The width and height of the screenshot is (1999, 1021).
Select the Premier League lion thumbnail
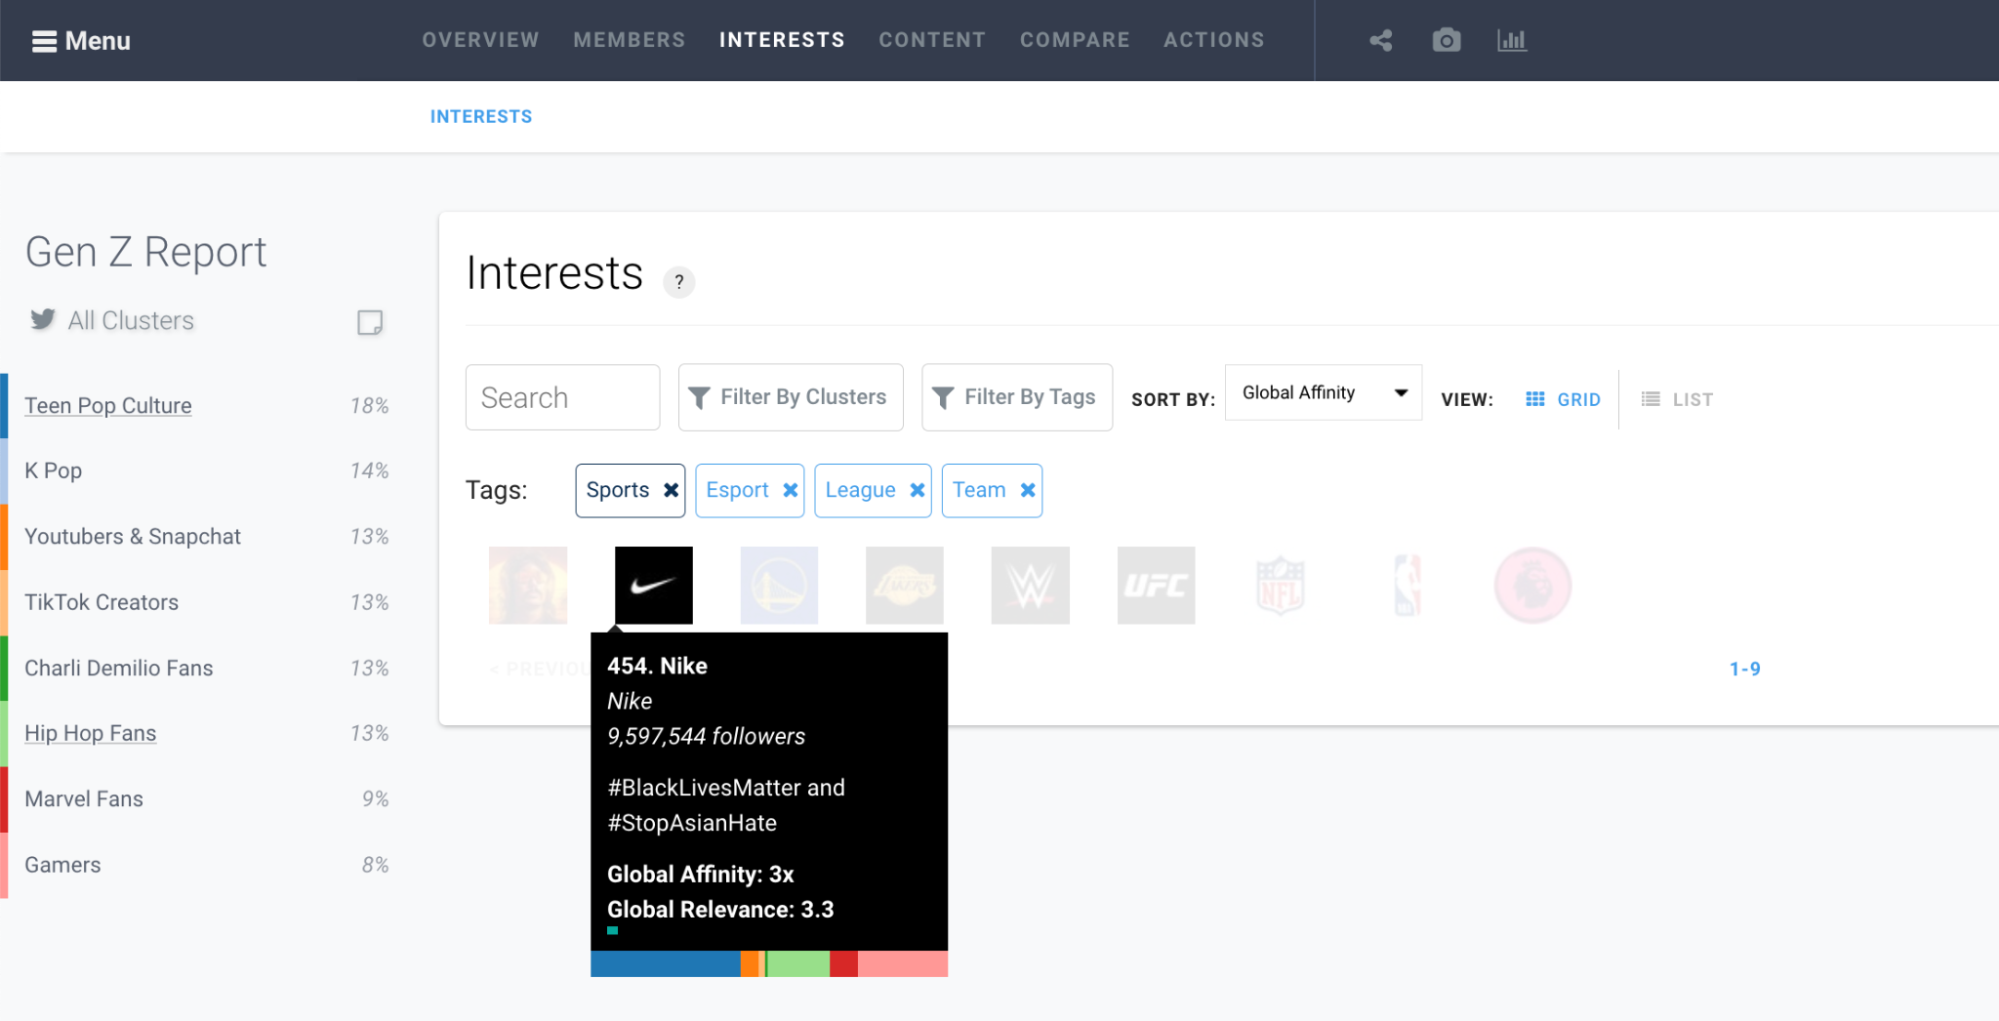point(1533,585)
